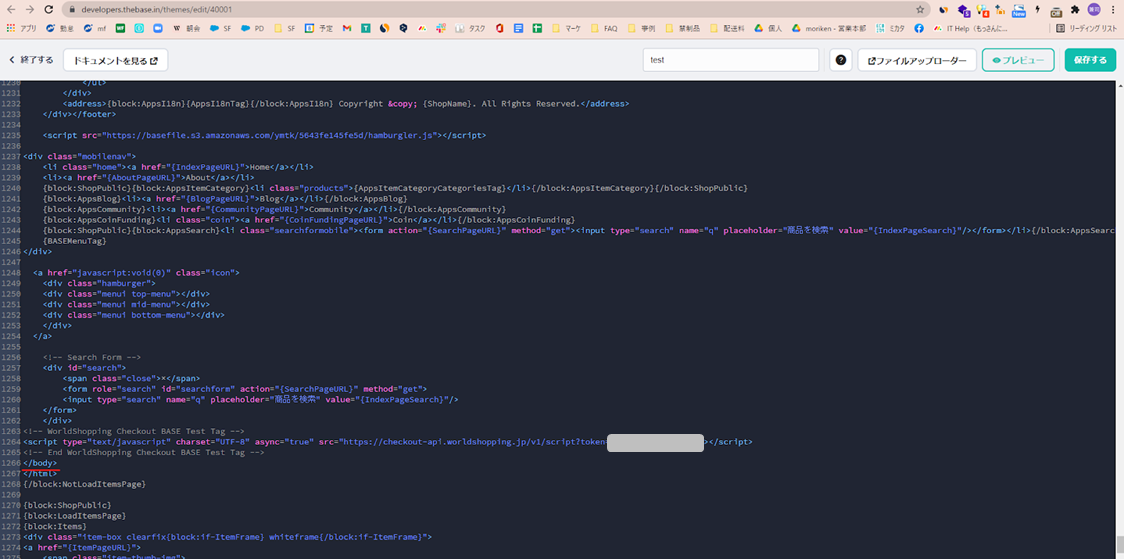1124x559 pixels.
Task: Open the 朝会 bookmark
Action: [x=186, y=29]
